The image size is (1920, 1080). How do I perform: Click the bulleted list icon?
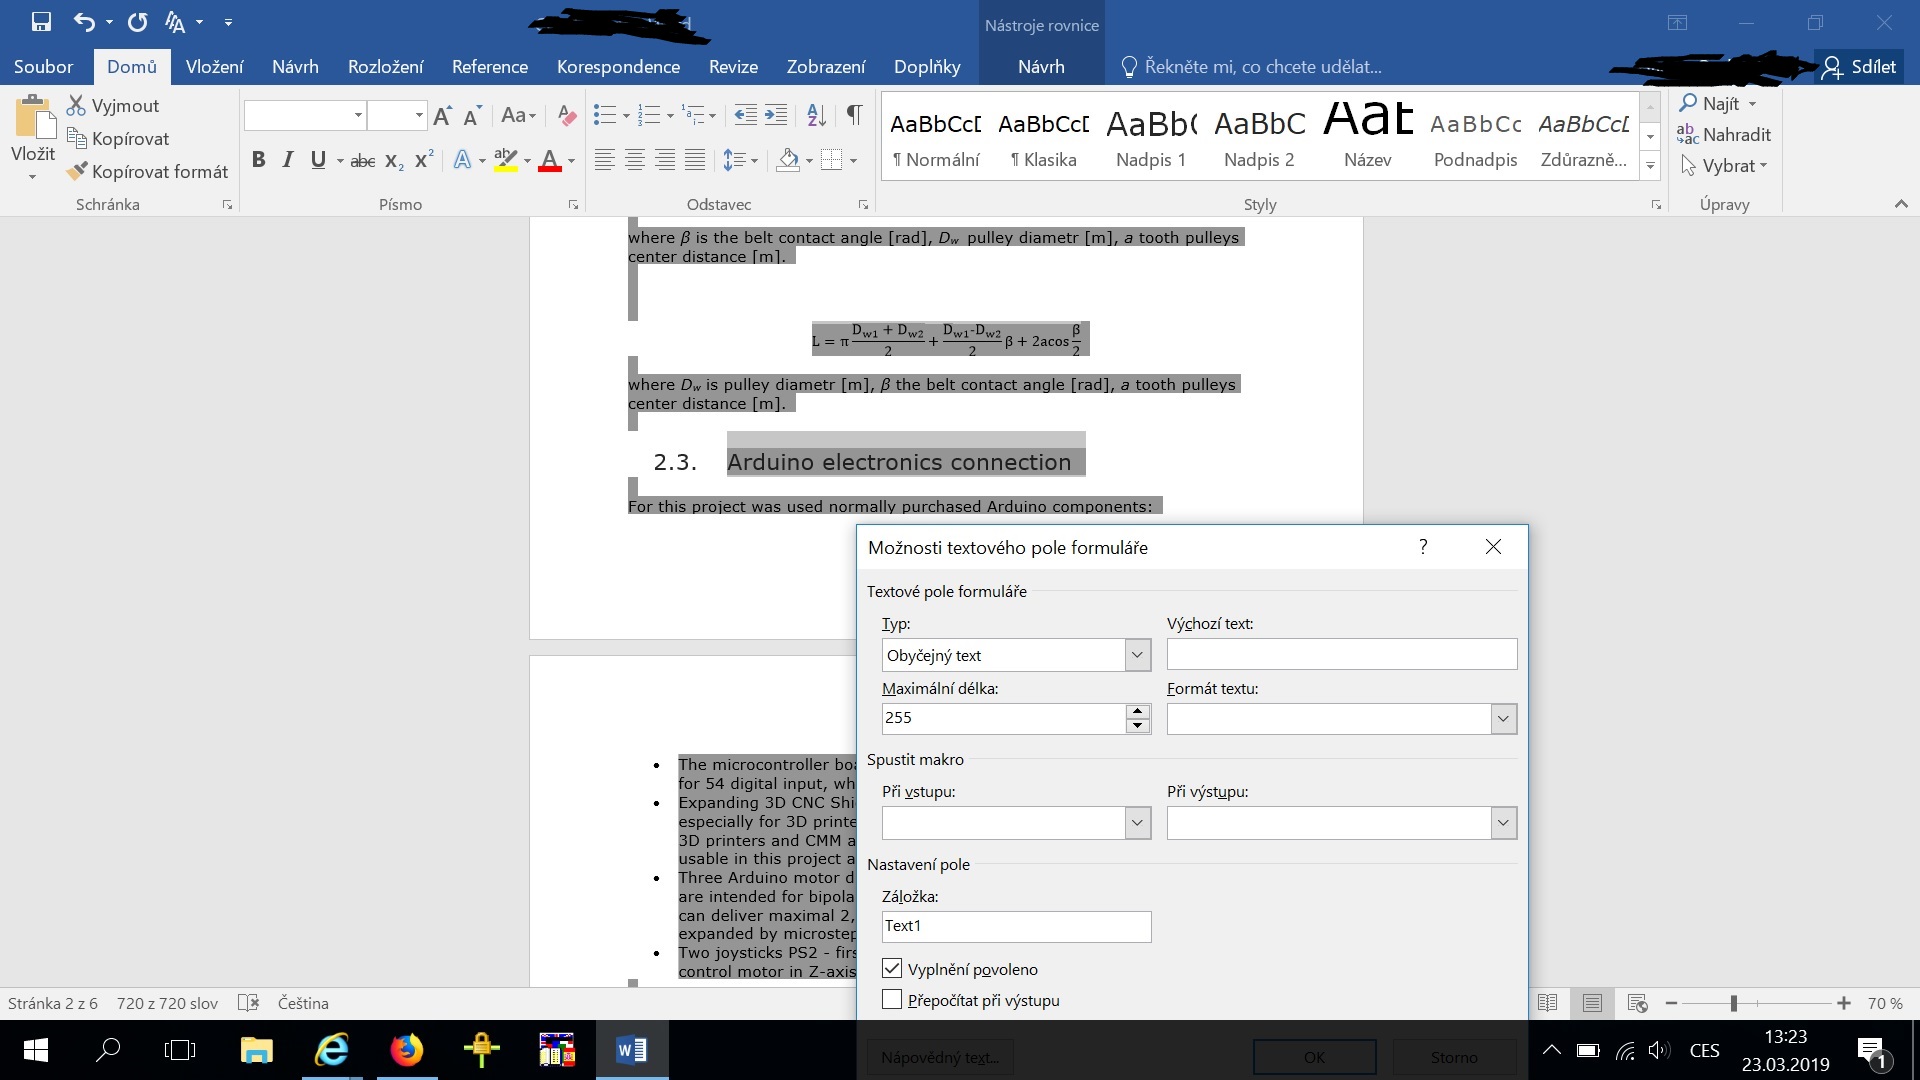coord(604,115)
